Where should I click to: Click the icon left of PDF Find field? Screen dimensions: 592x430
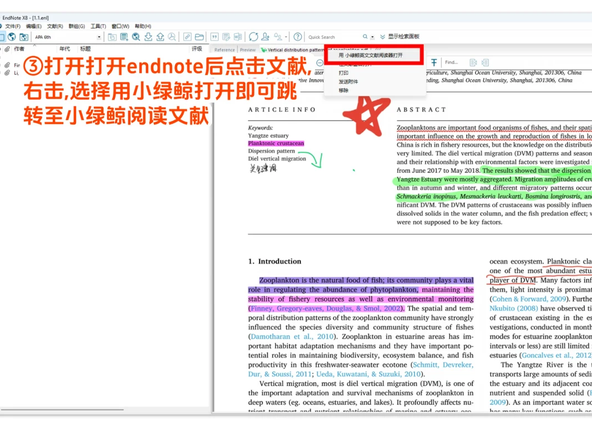(x=434, y=62)
